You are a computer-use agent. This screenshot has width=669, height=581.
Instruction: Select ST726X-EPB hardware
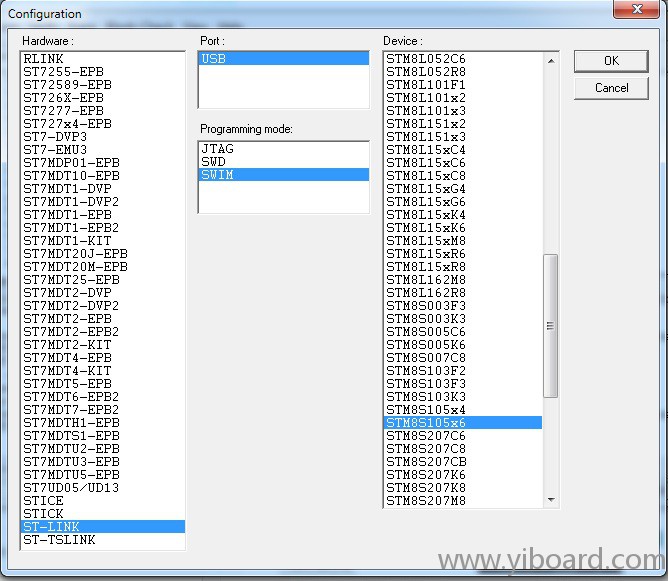103,98
